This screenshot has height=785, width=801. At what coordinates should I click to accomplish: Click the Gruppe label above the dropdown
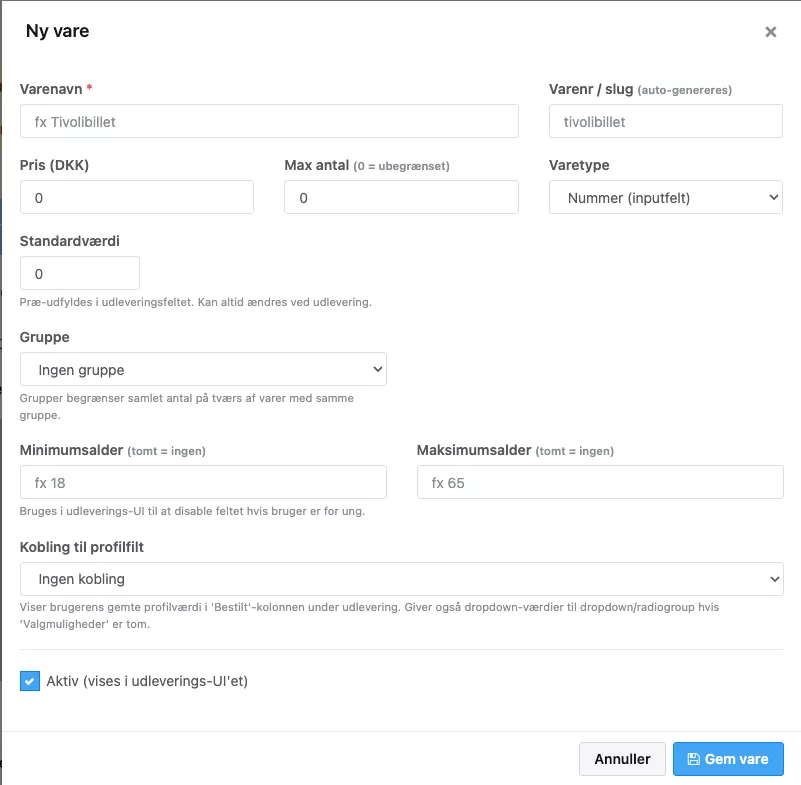pyautogui.click(x=44, y=337)
